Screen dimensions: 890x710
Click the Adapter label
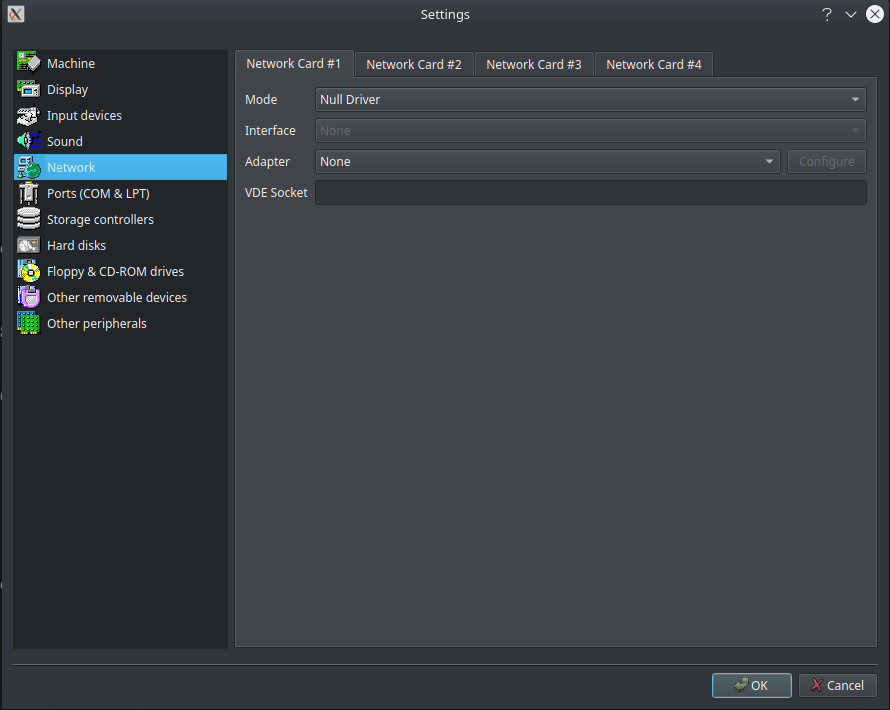click(267, 162)
